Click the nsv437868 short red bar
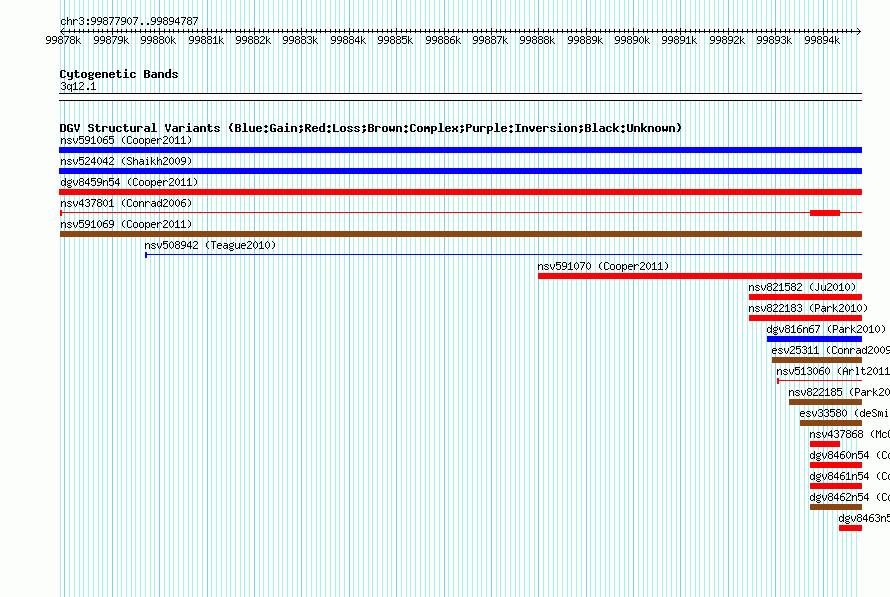This screenshot has height=597, width=890. 825,444
